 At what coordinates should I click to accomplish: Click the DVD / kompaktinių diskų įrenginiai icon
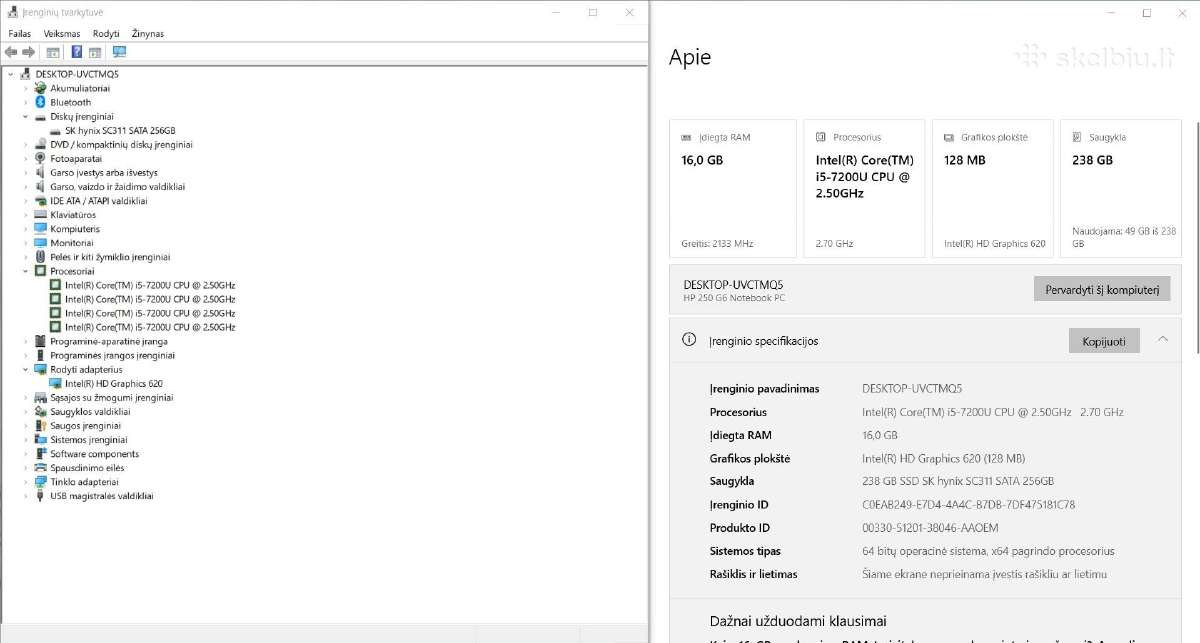[x=41, y=144]
